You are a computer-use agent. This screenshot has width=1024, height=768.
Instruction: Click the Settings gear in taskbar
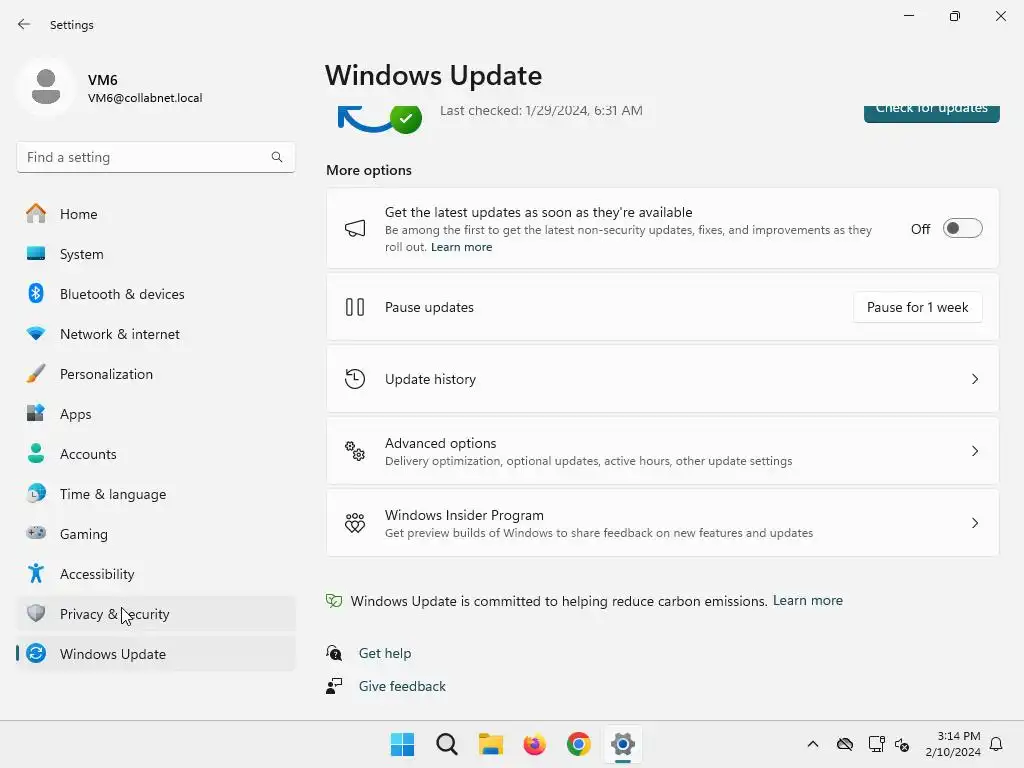coord(623,744)
